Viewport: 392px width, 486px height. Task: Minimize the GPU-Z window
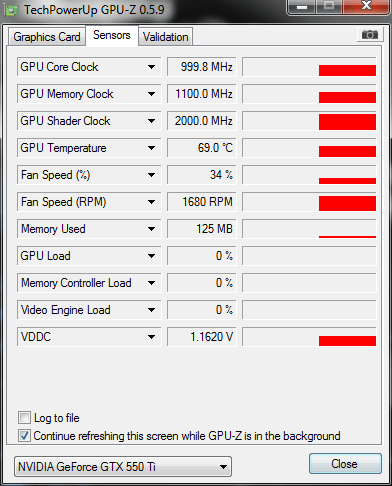302,6
